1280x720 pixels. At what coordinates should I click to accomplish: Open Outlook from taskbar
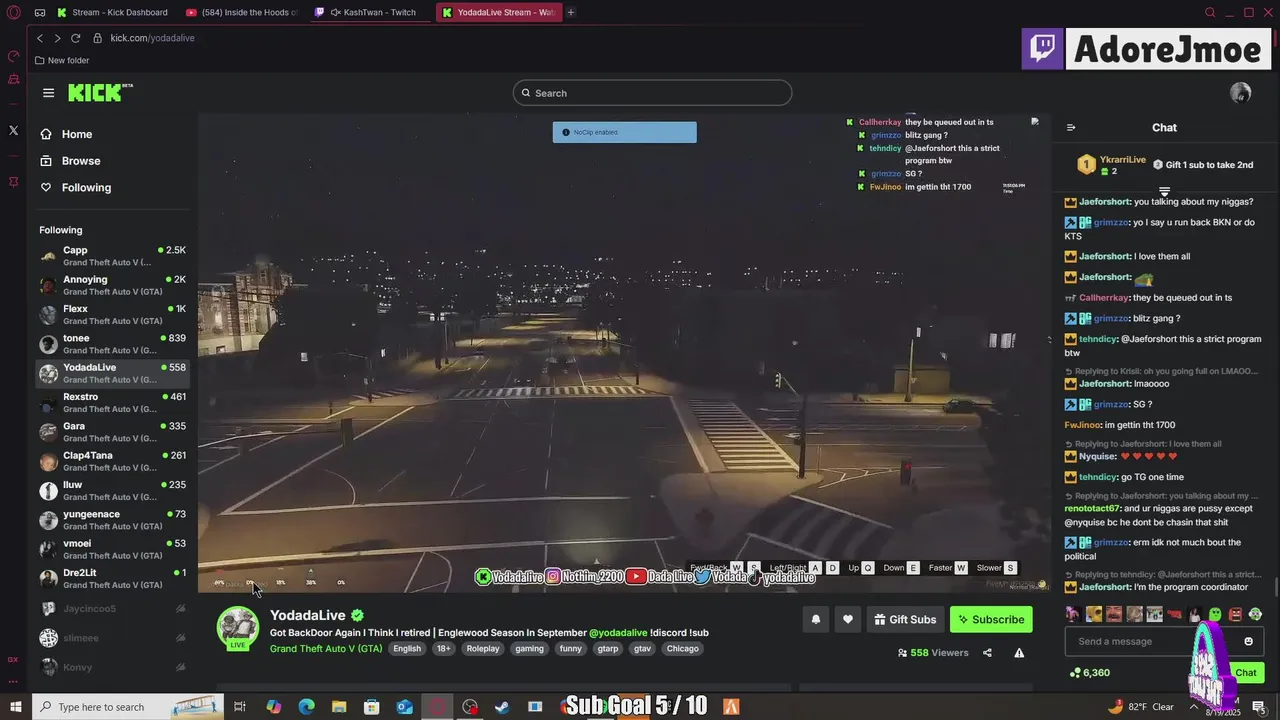[404, 707]
